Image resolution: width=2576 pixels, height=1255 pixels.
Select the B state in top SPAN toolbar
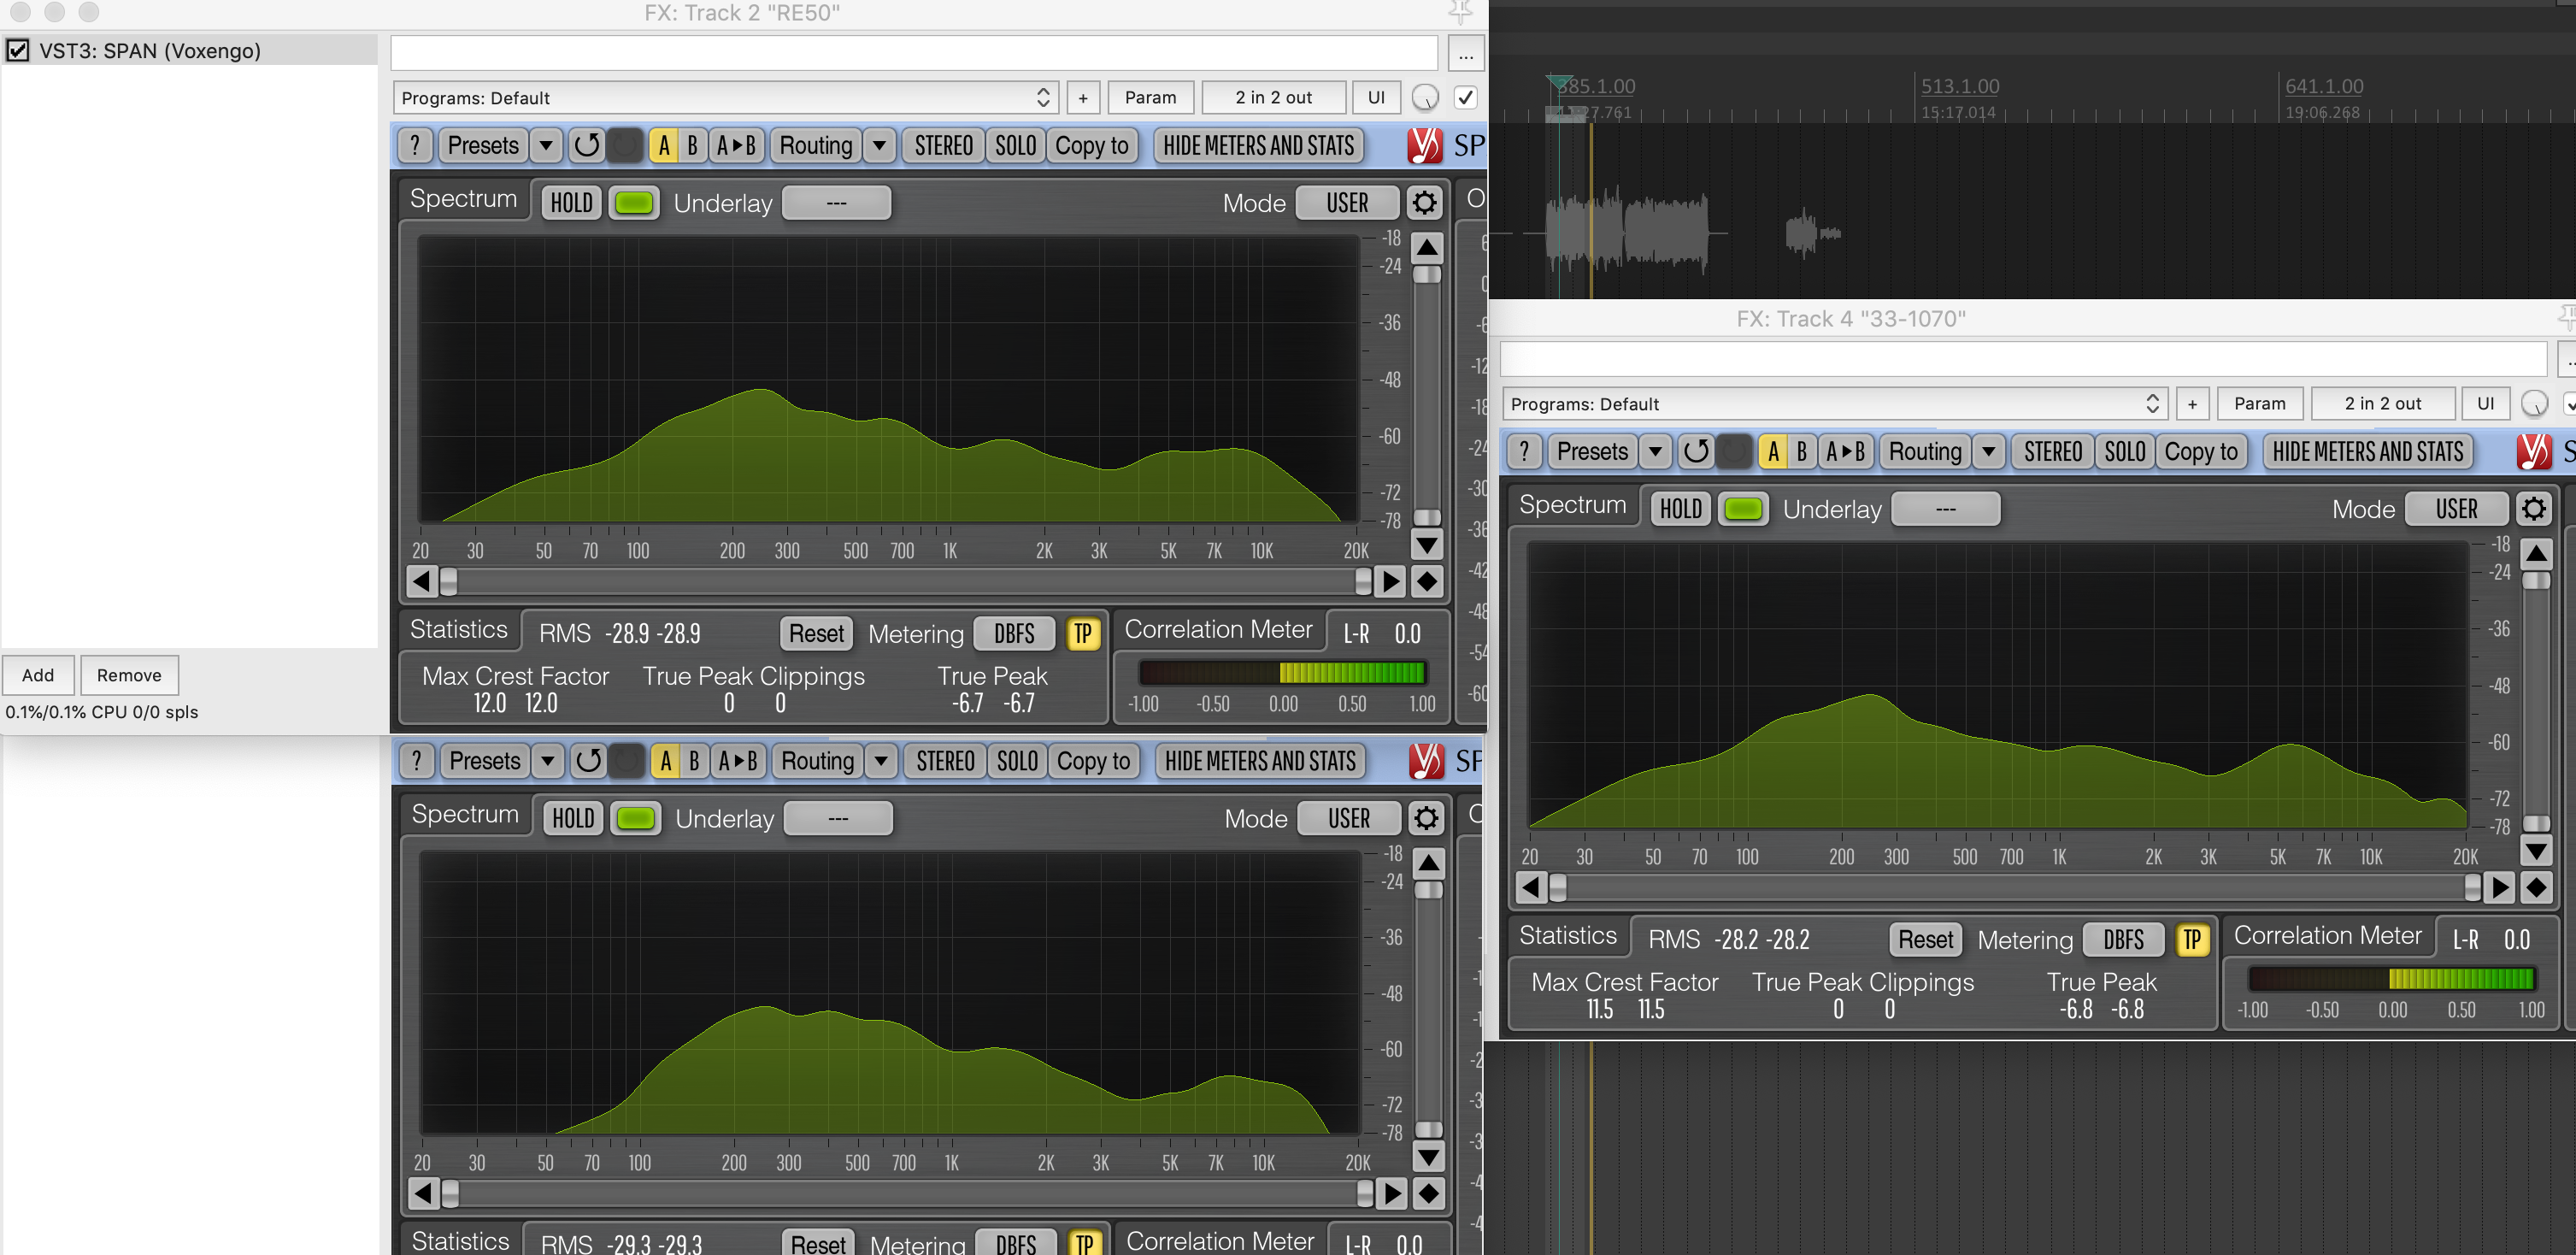(x=692, y=146)
